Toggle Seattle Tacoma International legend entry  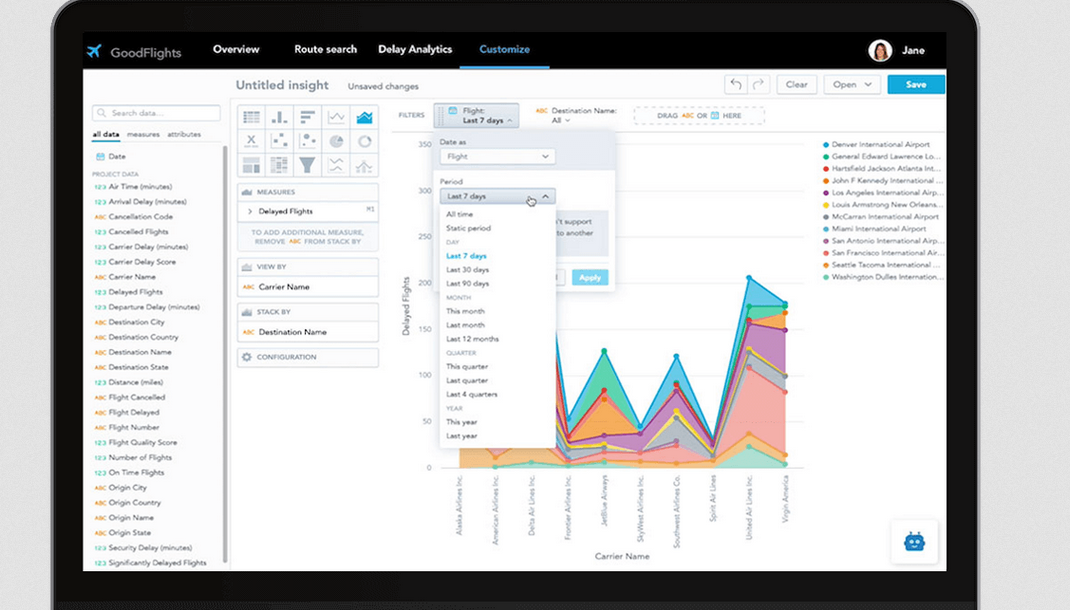[x=880, y=265]
